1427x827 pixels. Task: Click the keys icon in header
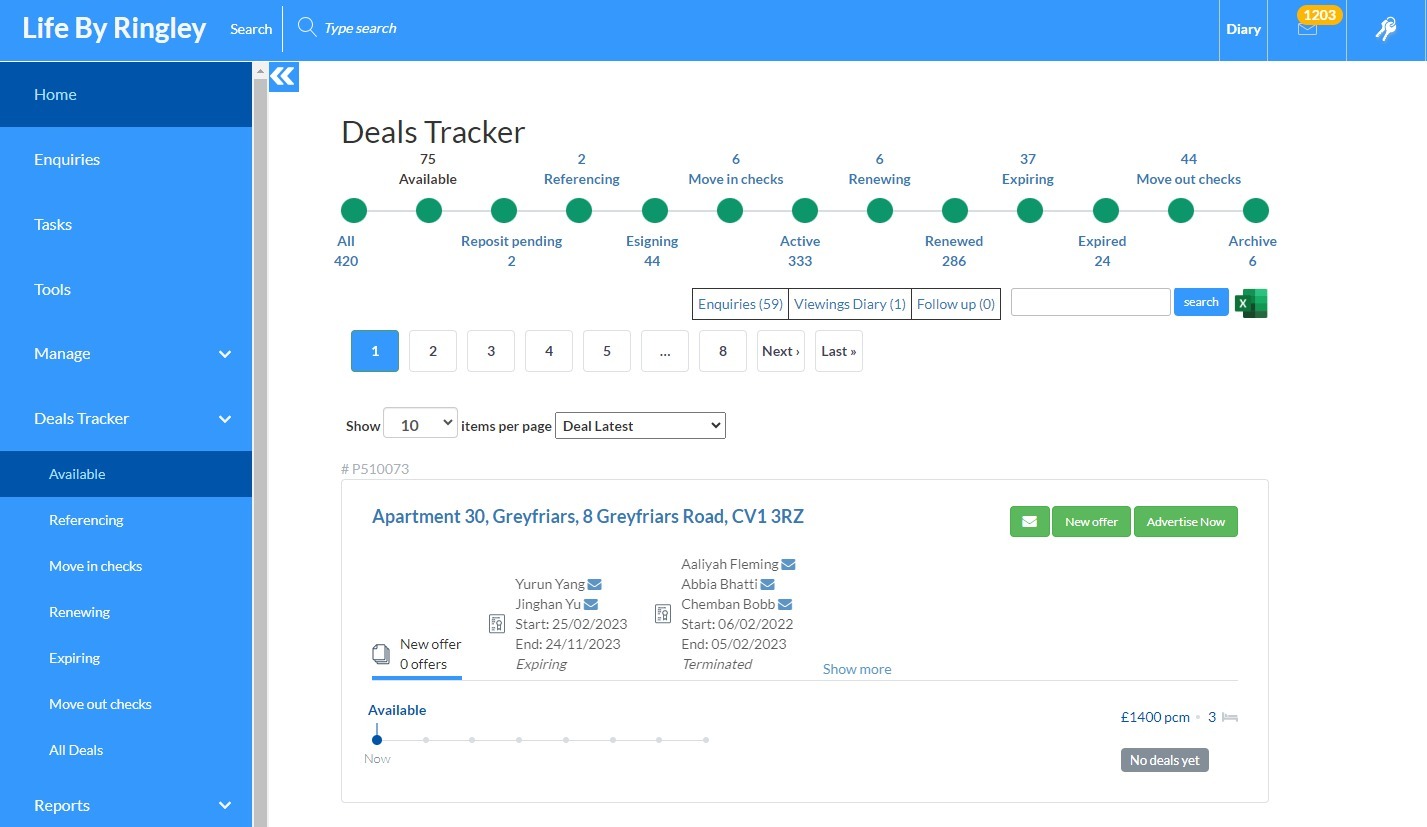(1386, 30)
